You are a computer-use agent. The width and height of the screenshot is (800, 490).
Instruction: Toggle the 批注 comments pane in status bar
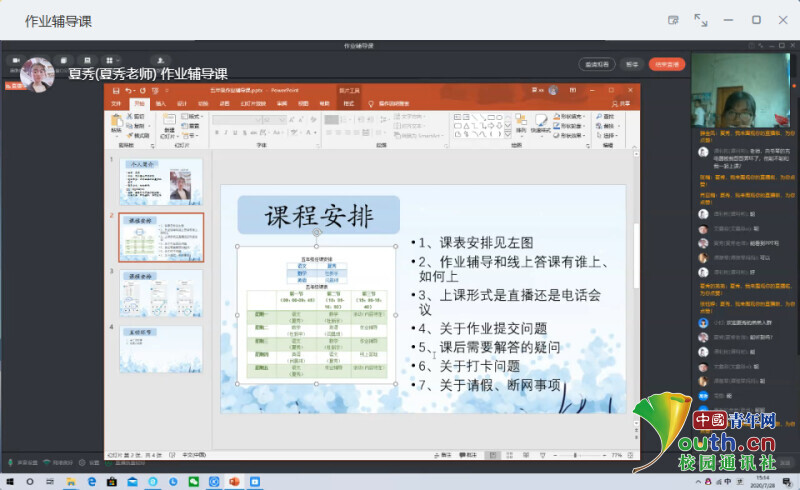point(466,454)
